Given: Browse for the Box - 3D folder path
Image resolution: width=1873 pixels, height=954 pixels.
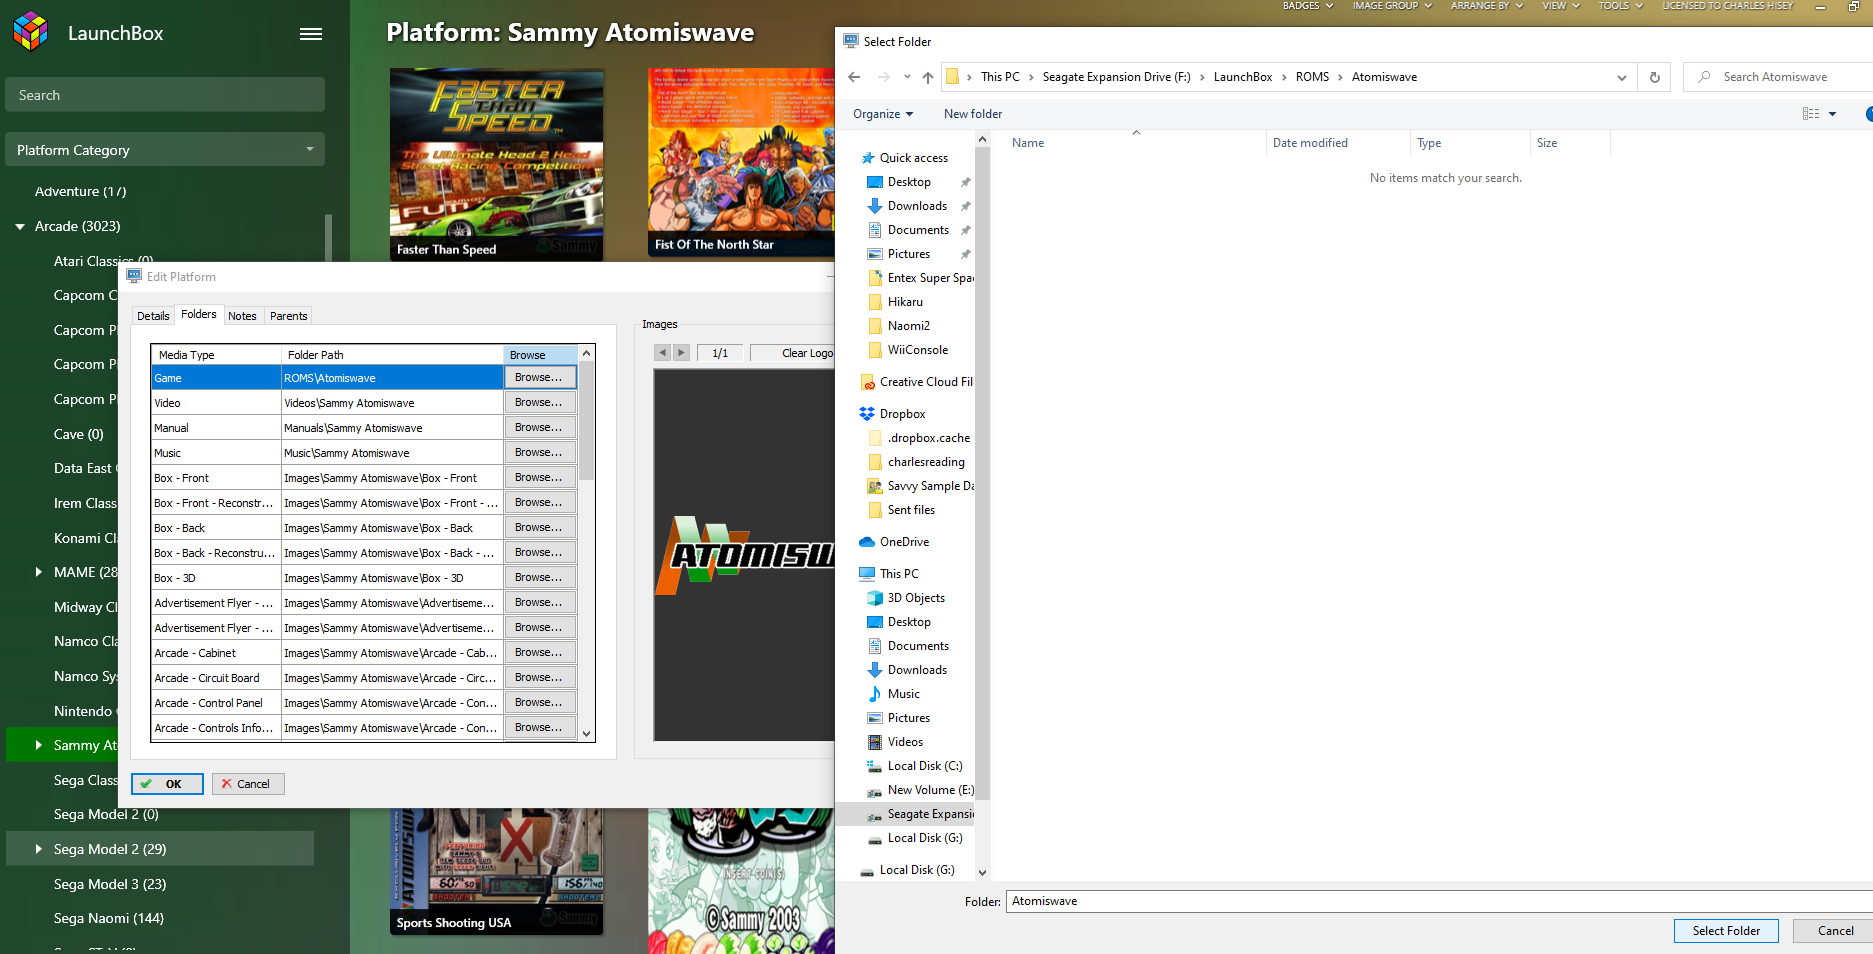Looking at the screenshot, I should tap(540, 578).
